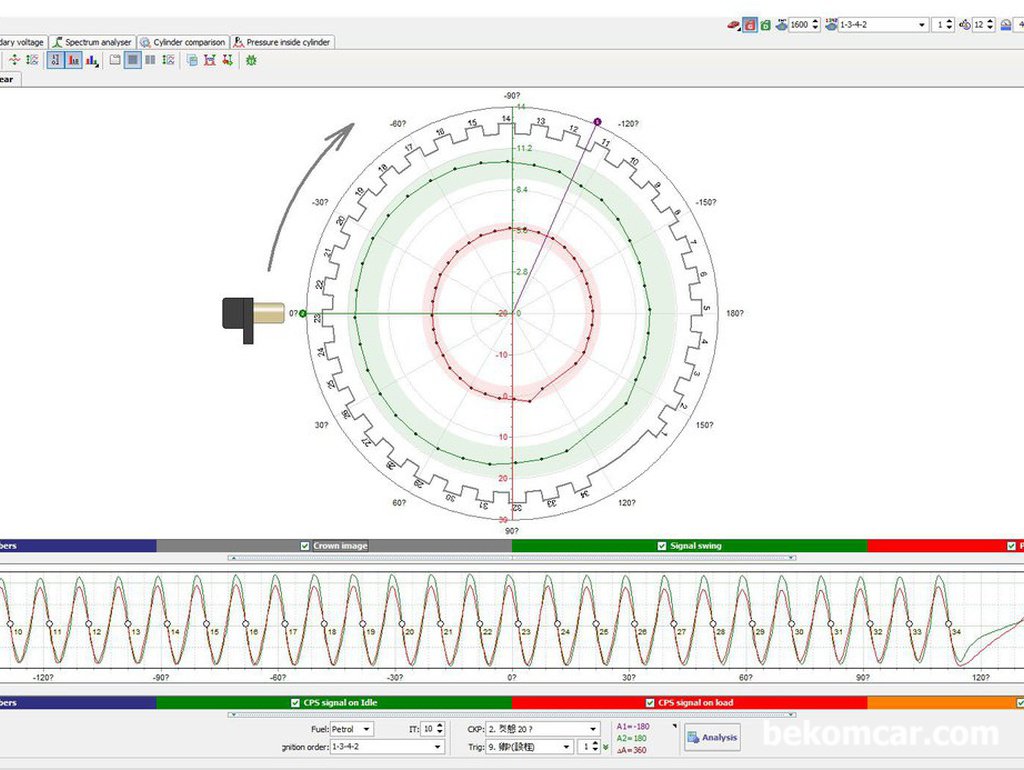Click the green D diesel icon
This screenshot has height=770, width=1024.
[x=765, y=25]
